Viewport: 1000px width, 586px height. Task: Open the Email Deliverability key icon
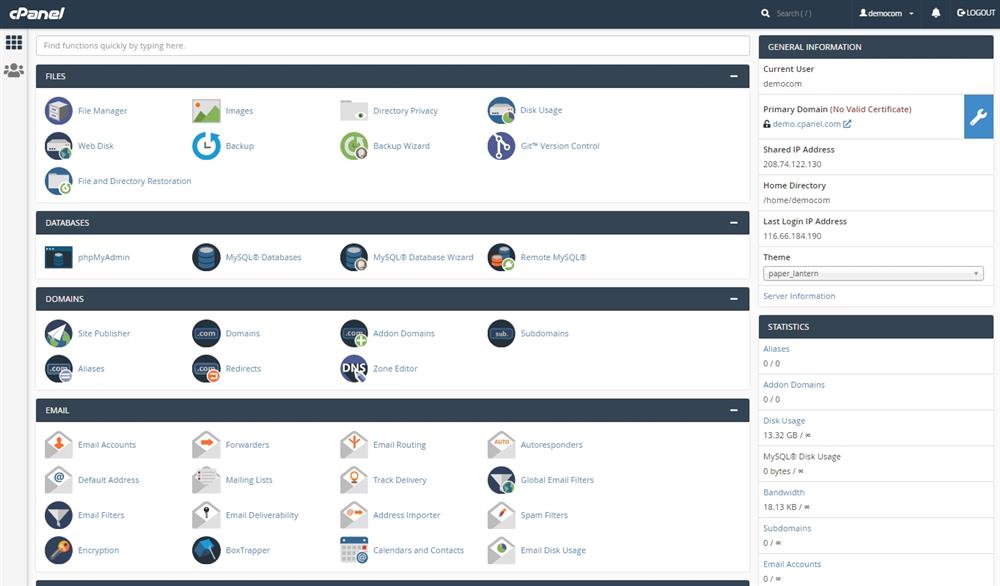tap(206, 515)
